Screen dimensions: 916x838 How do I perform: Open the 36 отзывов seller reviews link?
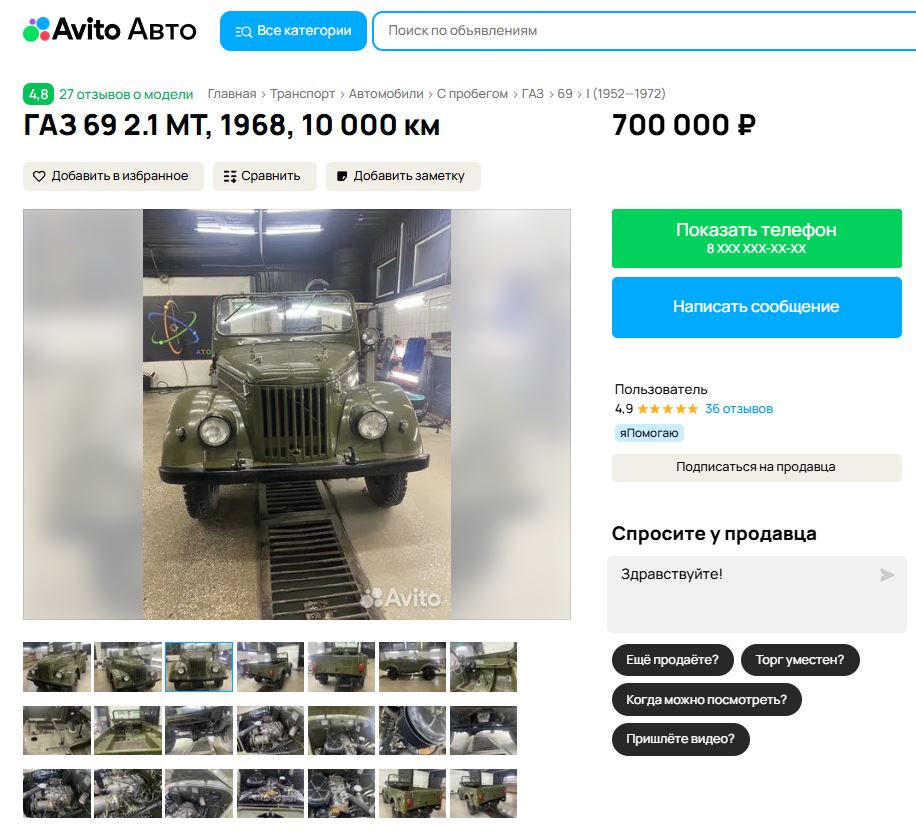(x=738, y=409)
